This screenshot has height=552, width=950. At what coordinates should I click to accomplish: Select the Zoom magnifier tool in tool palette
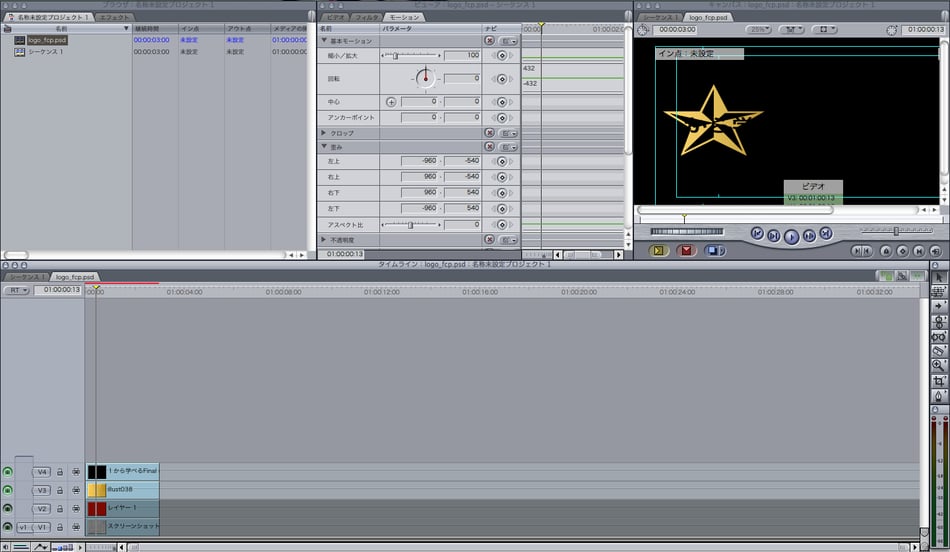939,365
